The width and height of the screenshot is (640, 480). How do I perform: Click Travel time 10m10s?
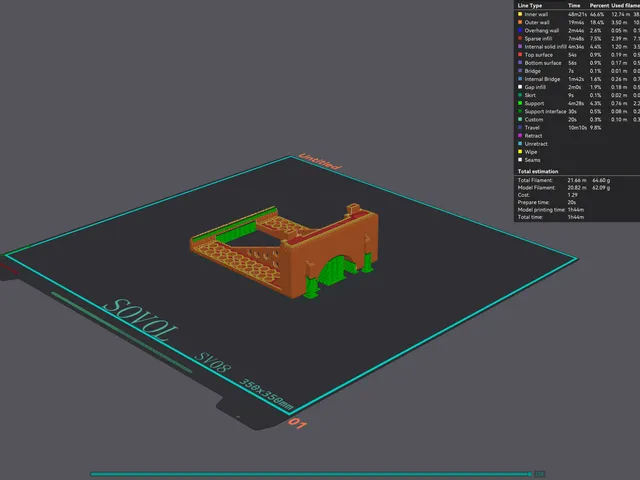click(577, 128)
